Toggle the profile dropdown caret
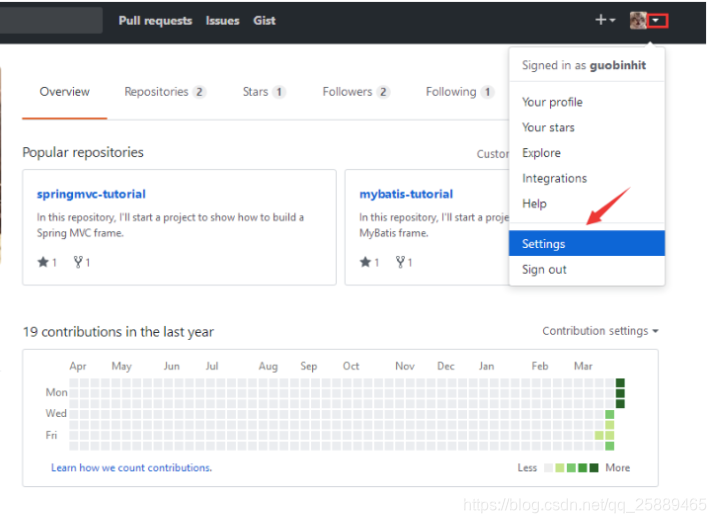The width and height of the screenshot is (716, 523). (x=657, y=21)
